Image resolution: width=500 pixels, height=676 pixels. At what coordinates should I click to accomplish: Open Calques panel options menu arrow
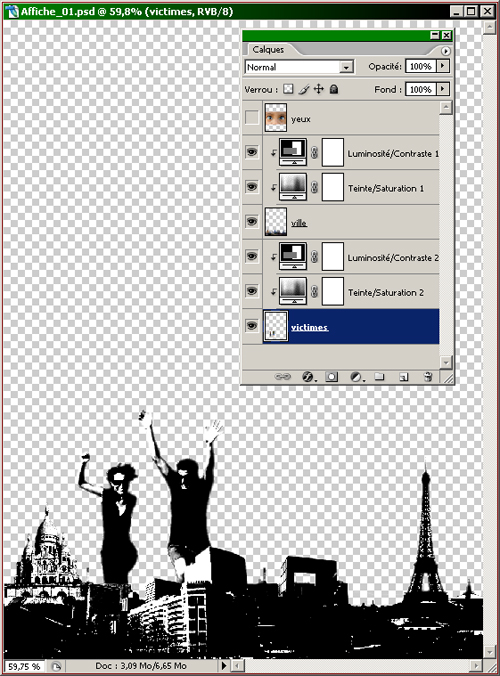click(445, 51)
